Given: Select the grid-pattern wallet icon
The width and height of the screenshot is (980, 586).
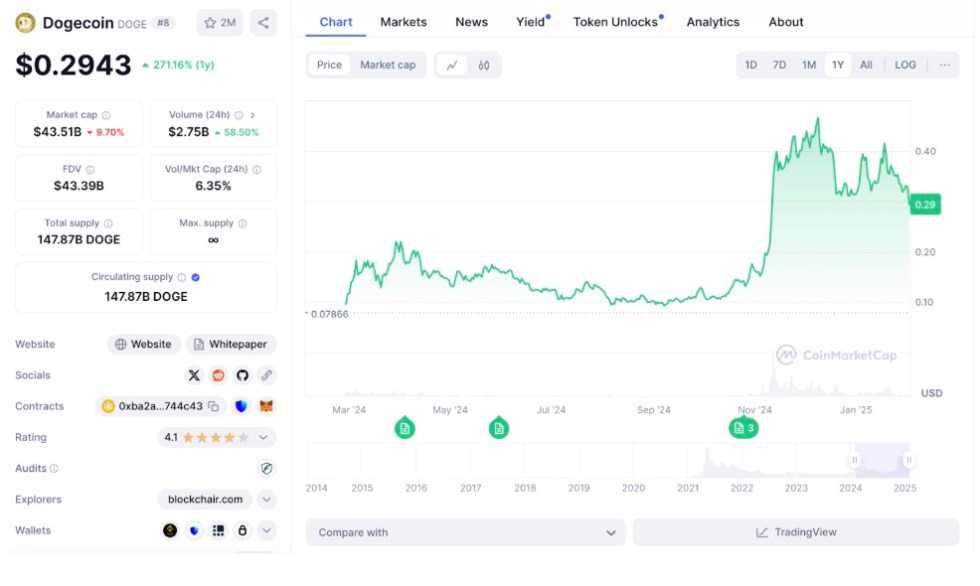Looking at the screenshot, I should point(218,530).
